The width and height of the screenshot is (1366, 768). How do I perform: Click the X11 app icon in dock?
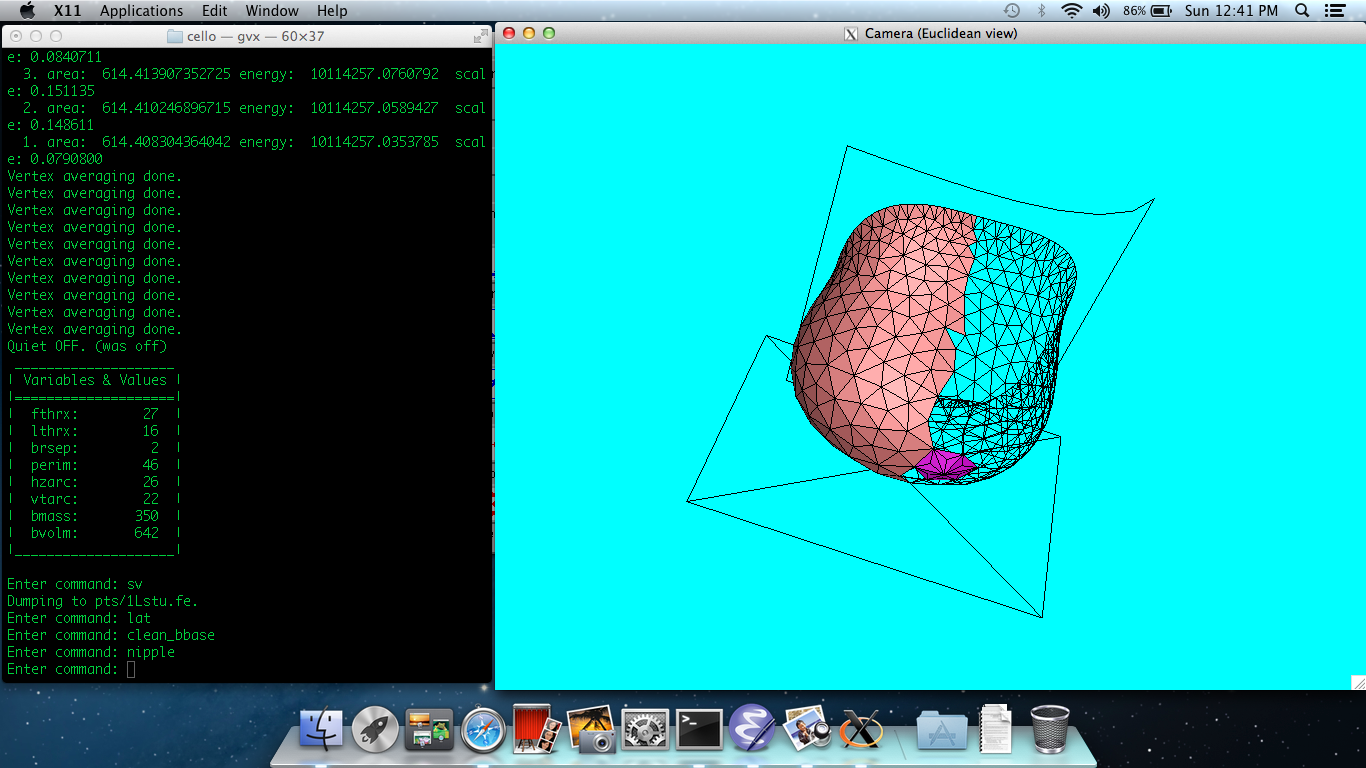coord(861,729)
